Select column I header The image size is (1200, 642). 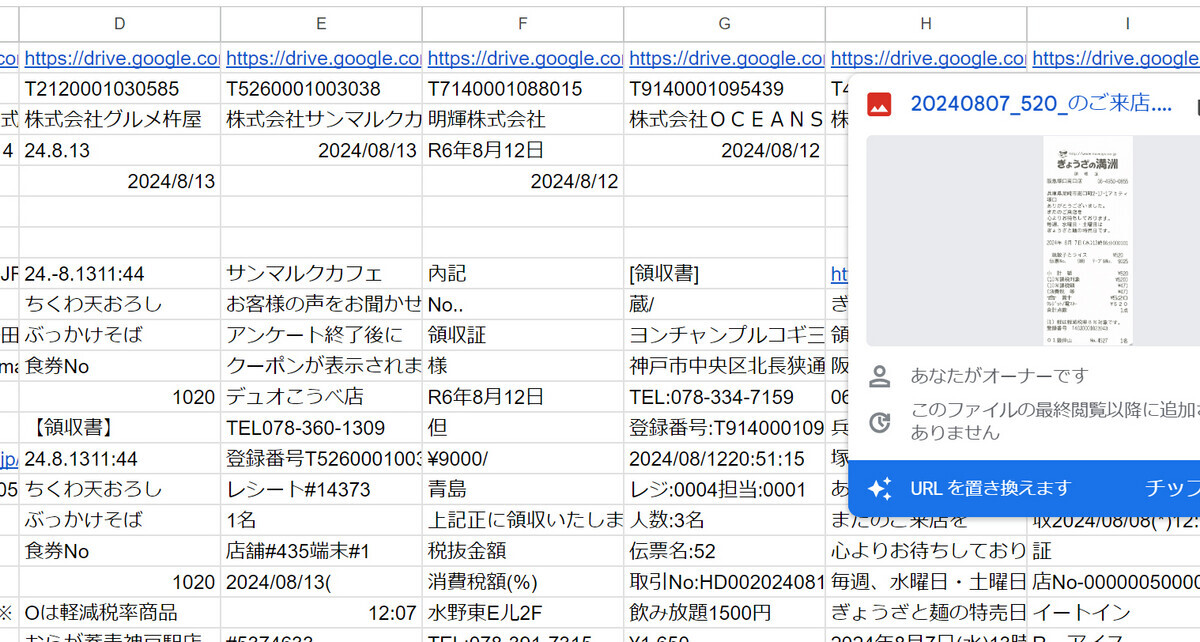pos(1128,23)
